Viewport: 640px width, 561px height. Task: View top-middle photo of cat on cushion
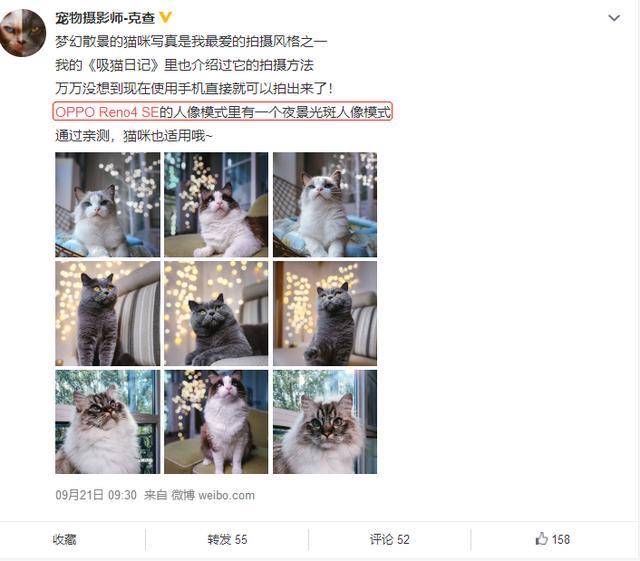coord(216,205)
